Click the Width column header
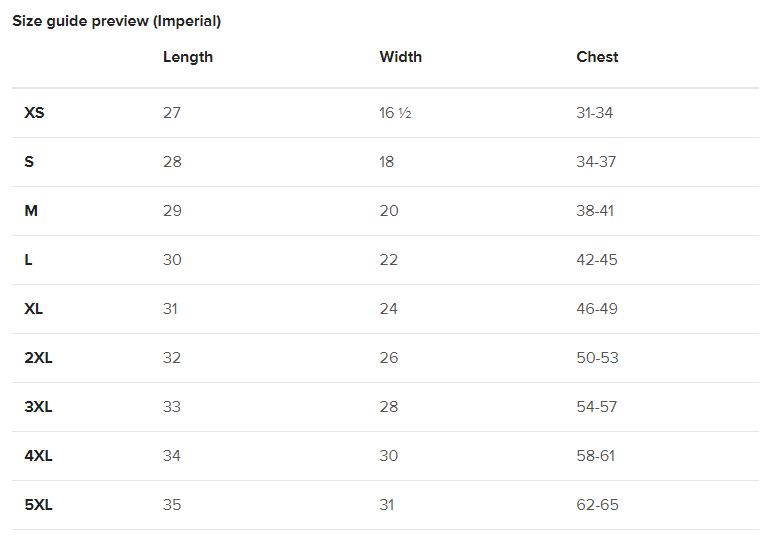Image resolution: width=767 pixels, height=546 pixels. tap(400, 57)
